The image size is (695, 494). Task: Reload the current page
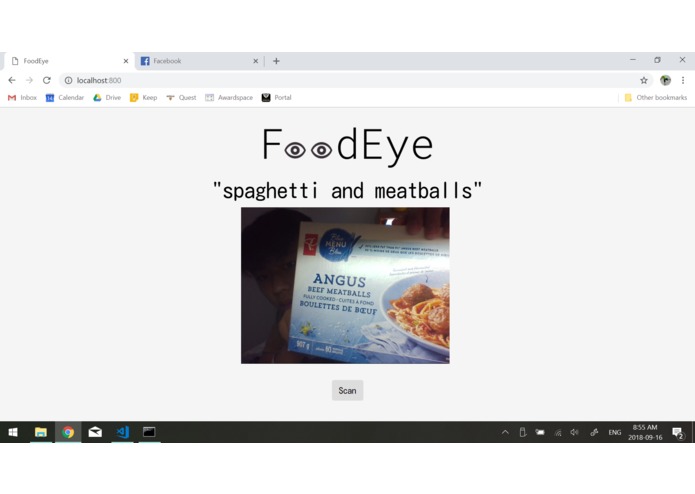click(x=47, y=80)
